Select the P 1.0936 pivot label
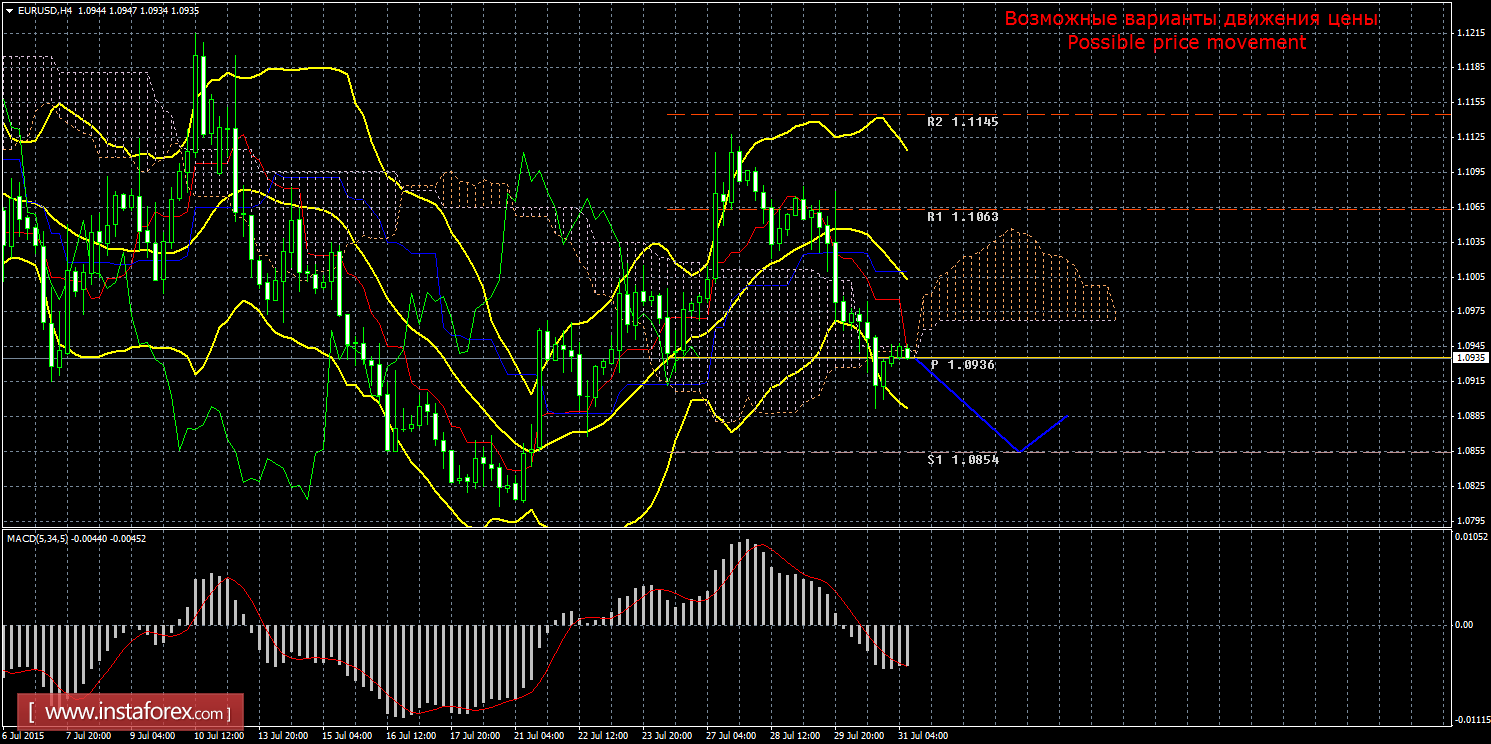 pyautogui.click(x=963, y=365)
